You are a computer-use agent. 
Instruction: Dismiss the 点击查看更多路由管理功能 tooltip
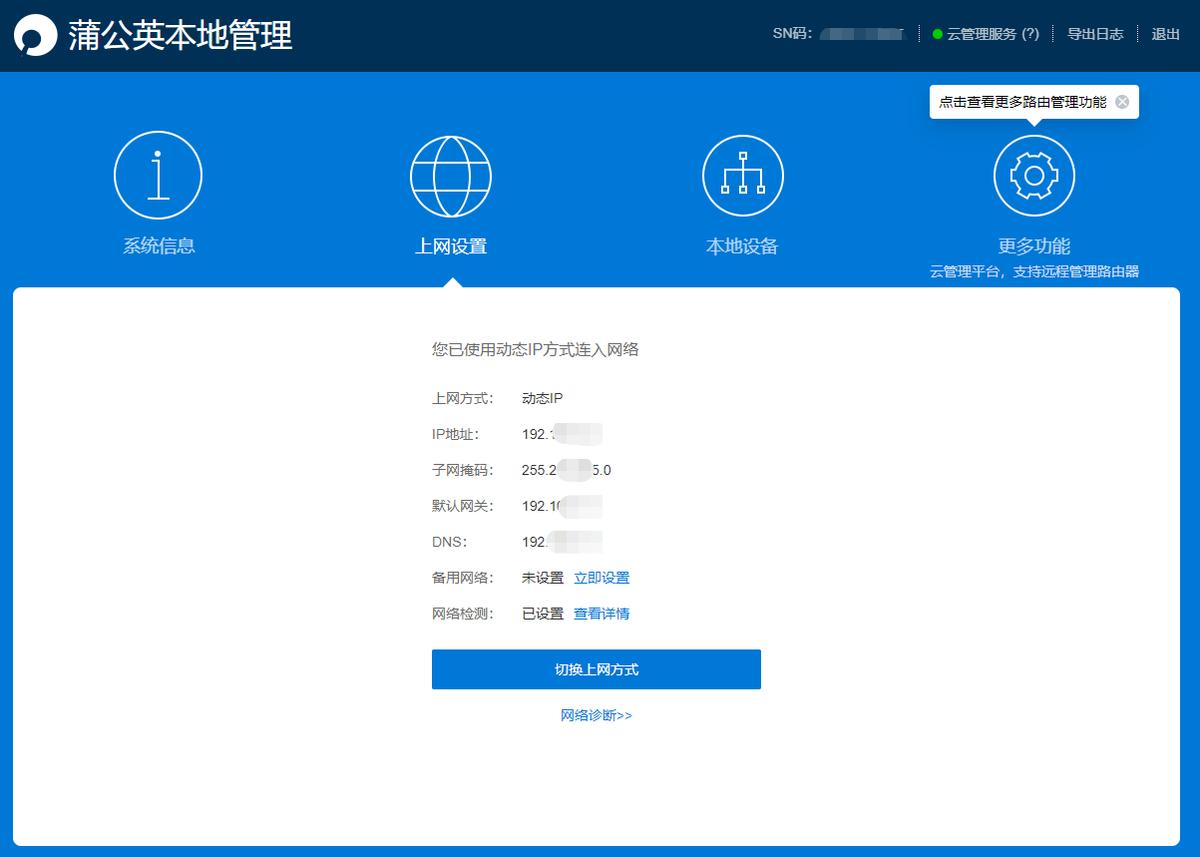[1122, 101]
